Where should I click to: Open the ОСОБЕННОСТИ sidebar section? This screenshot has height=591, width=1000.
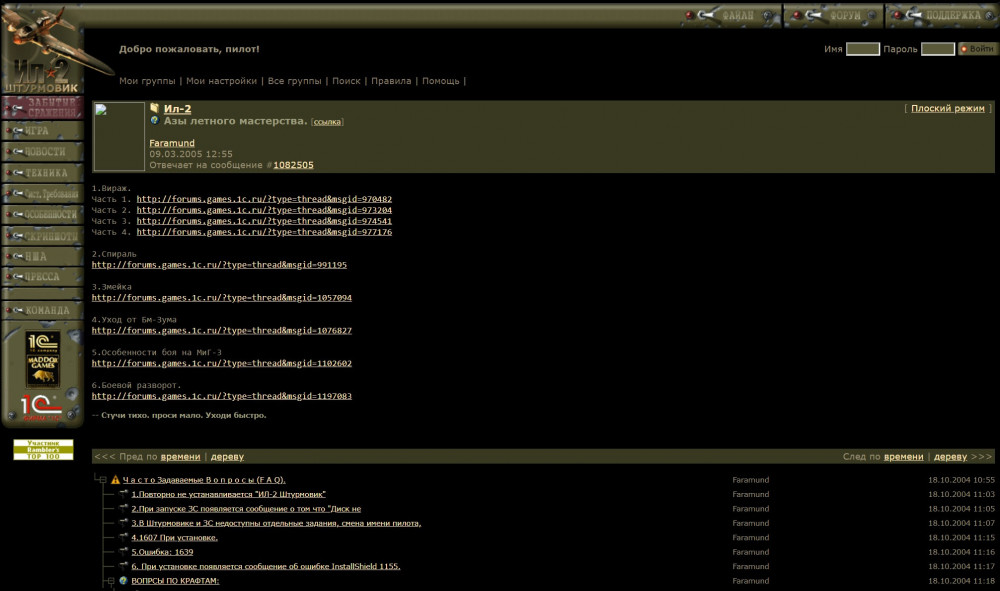pyautogui.click(x=42, y=215)
